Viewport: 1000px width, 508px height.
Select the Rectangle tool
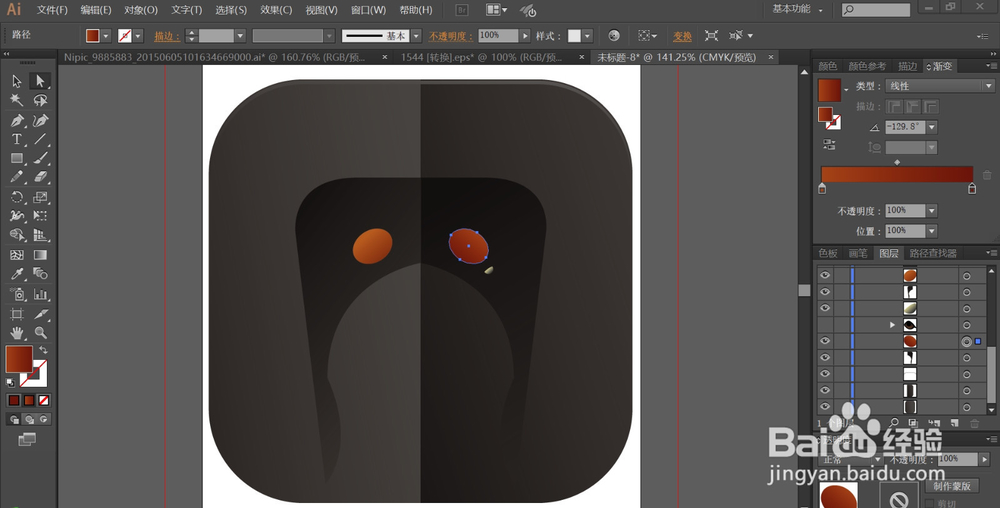click(17, 158)
